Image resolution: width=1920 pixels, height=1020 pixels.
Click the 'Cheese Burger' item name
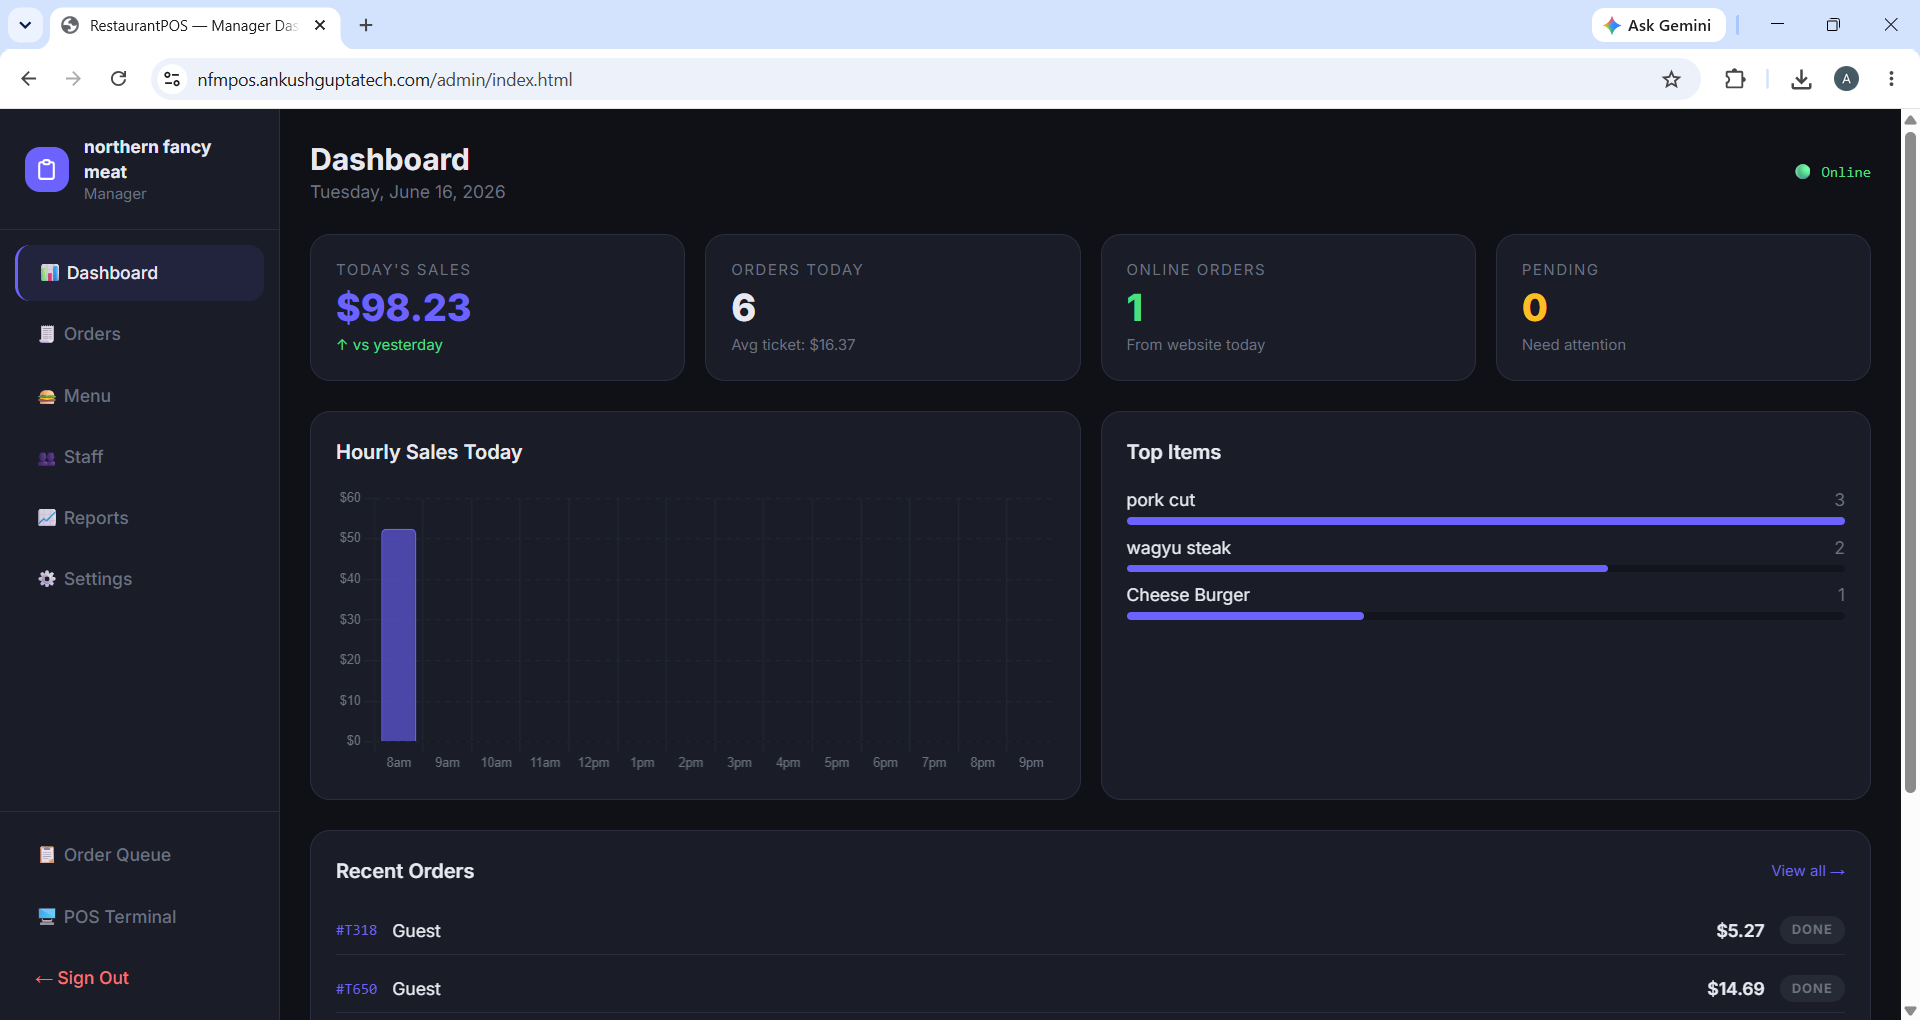click(x=1188, y=595)
